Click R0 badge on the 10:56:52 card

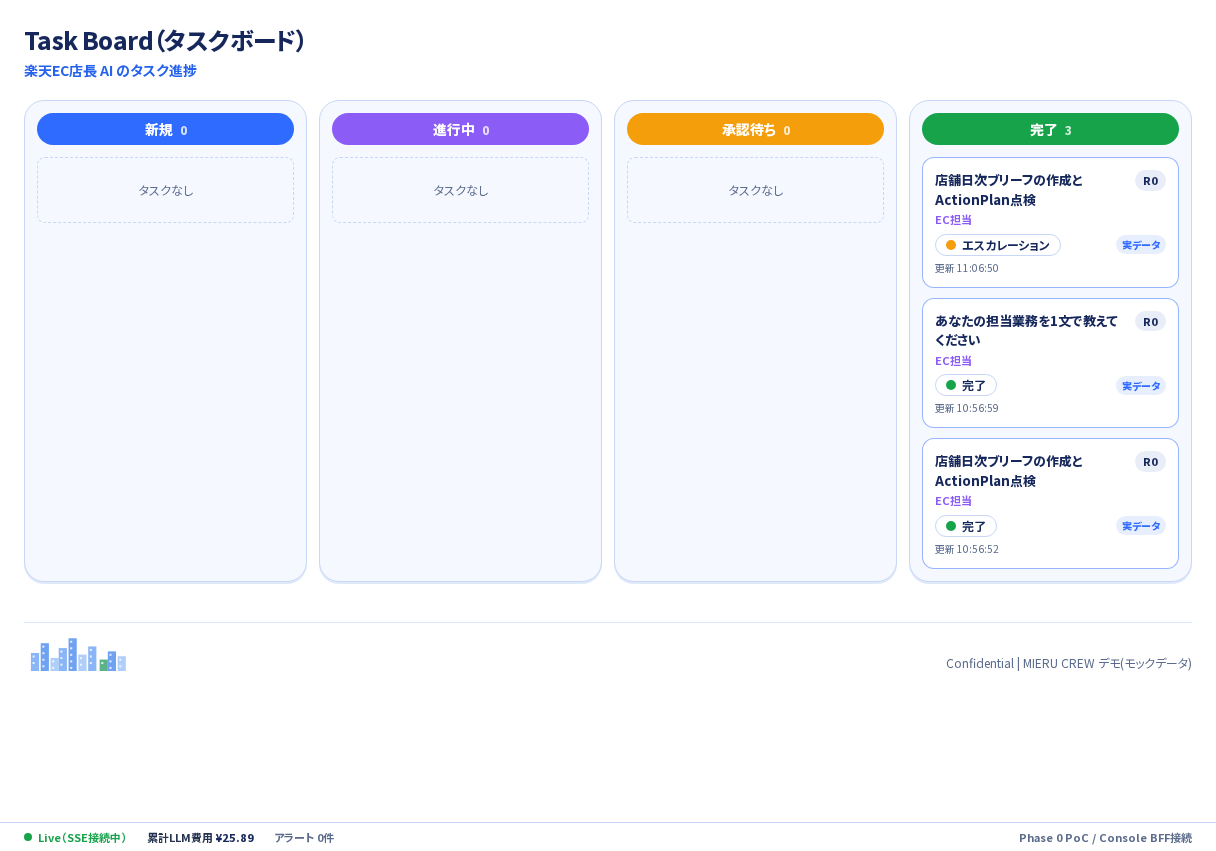[x=1150, y=461]
